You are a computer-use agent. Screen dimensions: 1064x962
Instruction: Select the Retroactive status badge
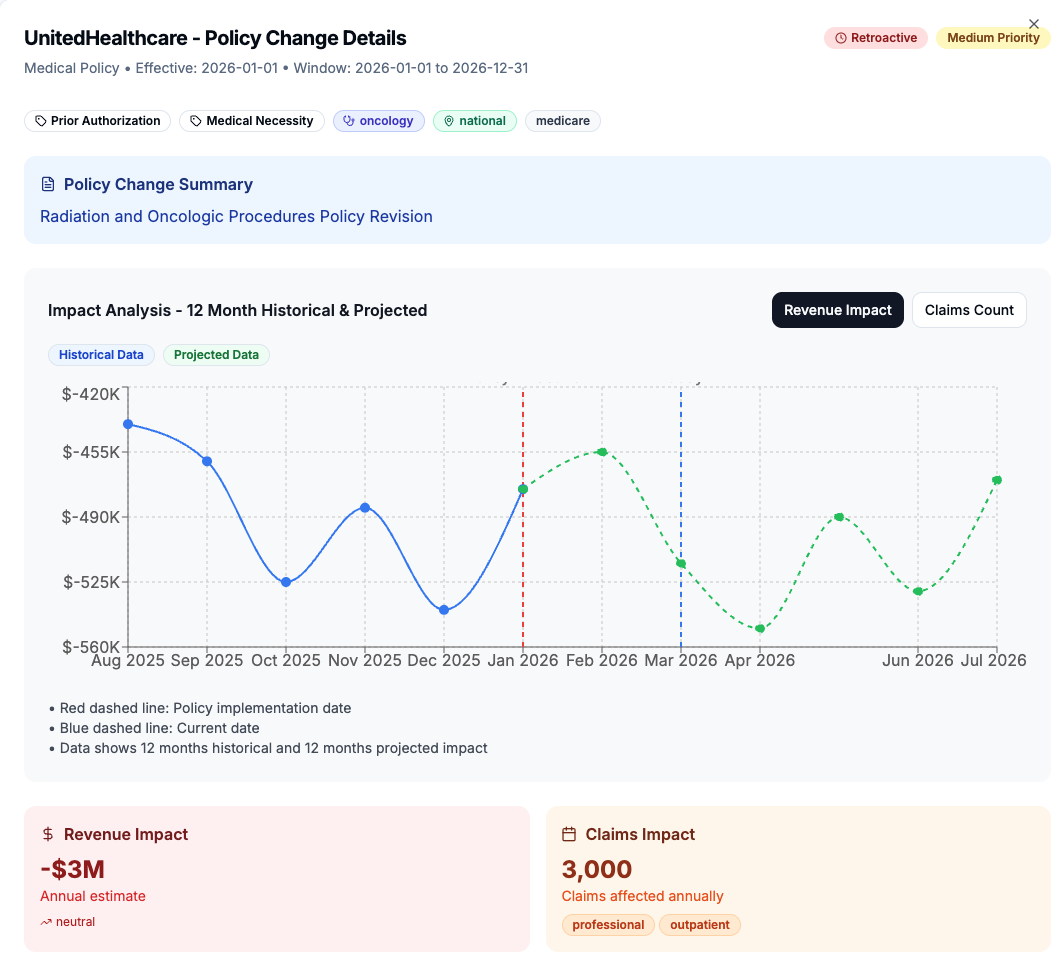pos(875,38)
